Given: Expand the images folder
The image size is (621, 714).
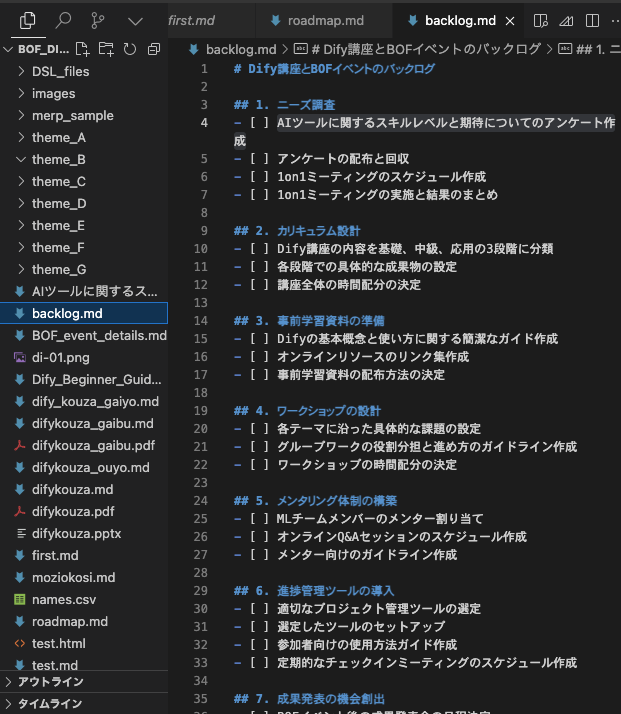Looking at the screenshot, I should (x=84, y=93).
